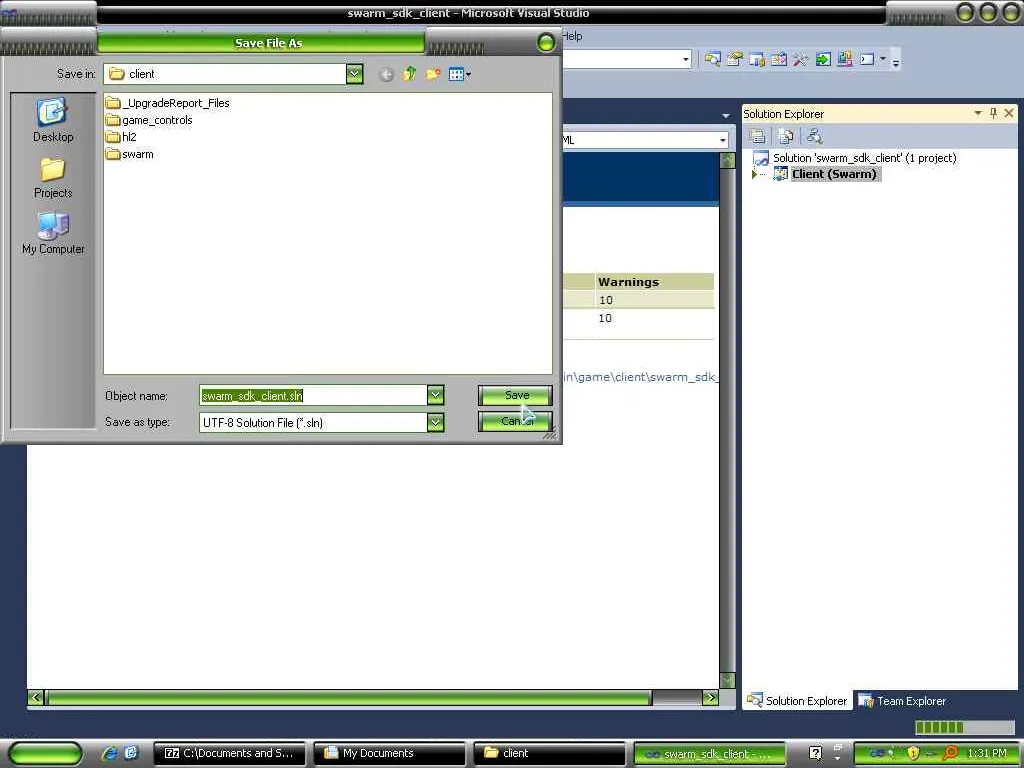Open the Views menu icon in Save dialog
The height and width of the screenshot is (768, 1024).
pyautogui.click(x=460, y=74)
